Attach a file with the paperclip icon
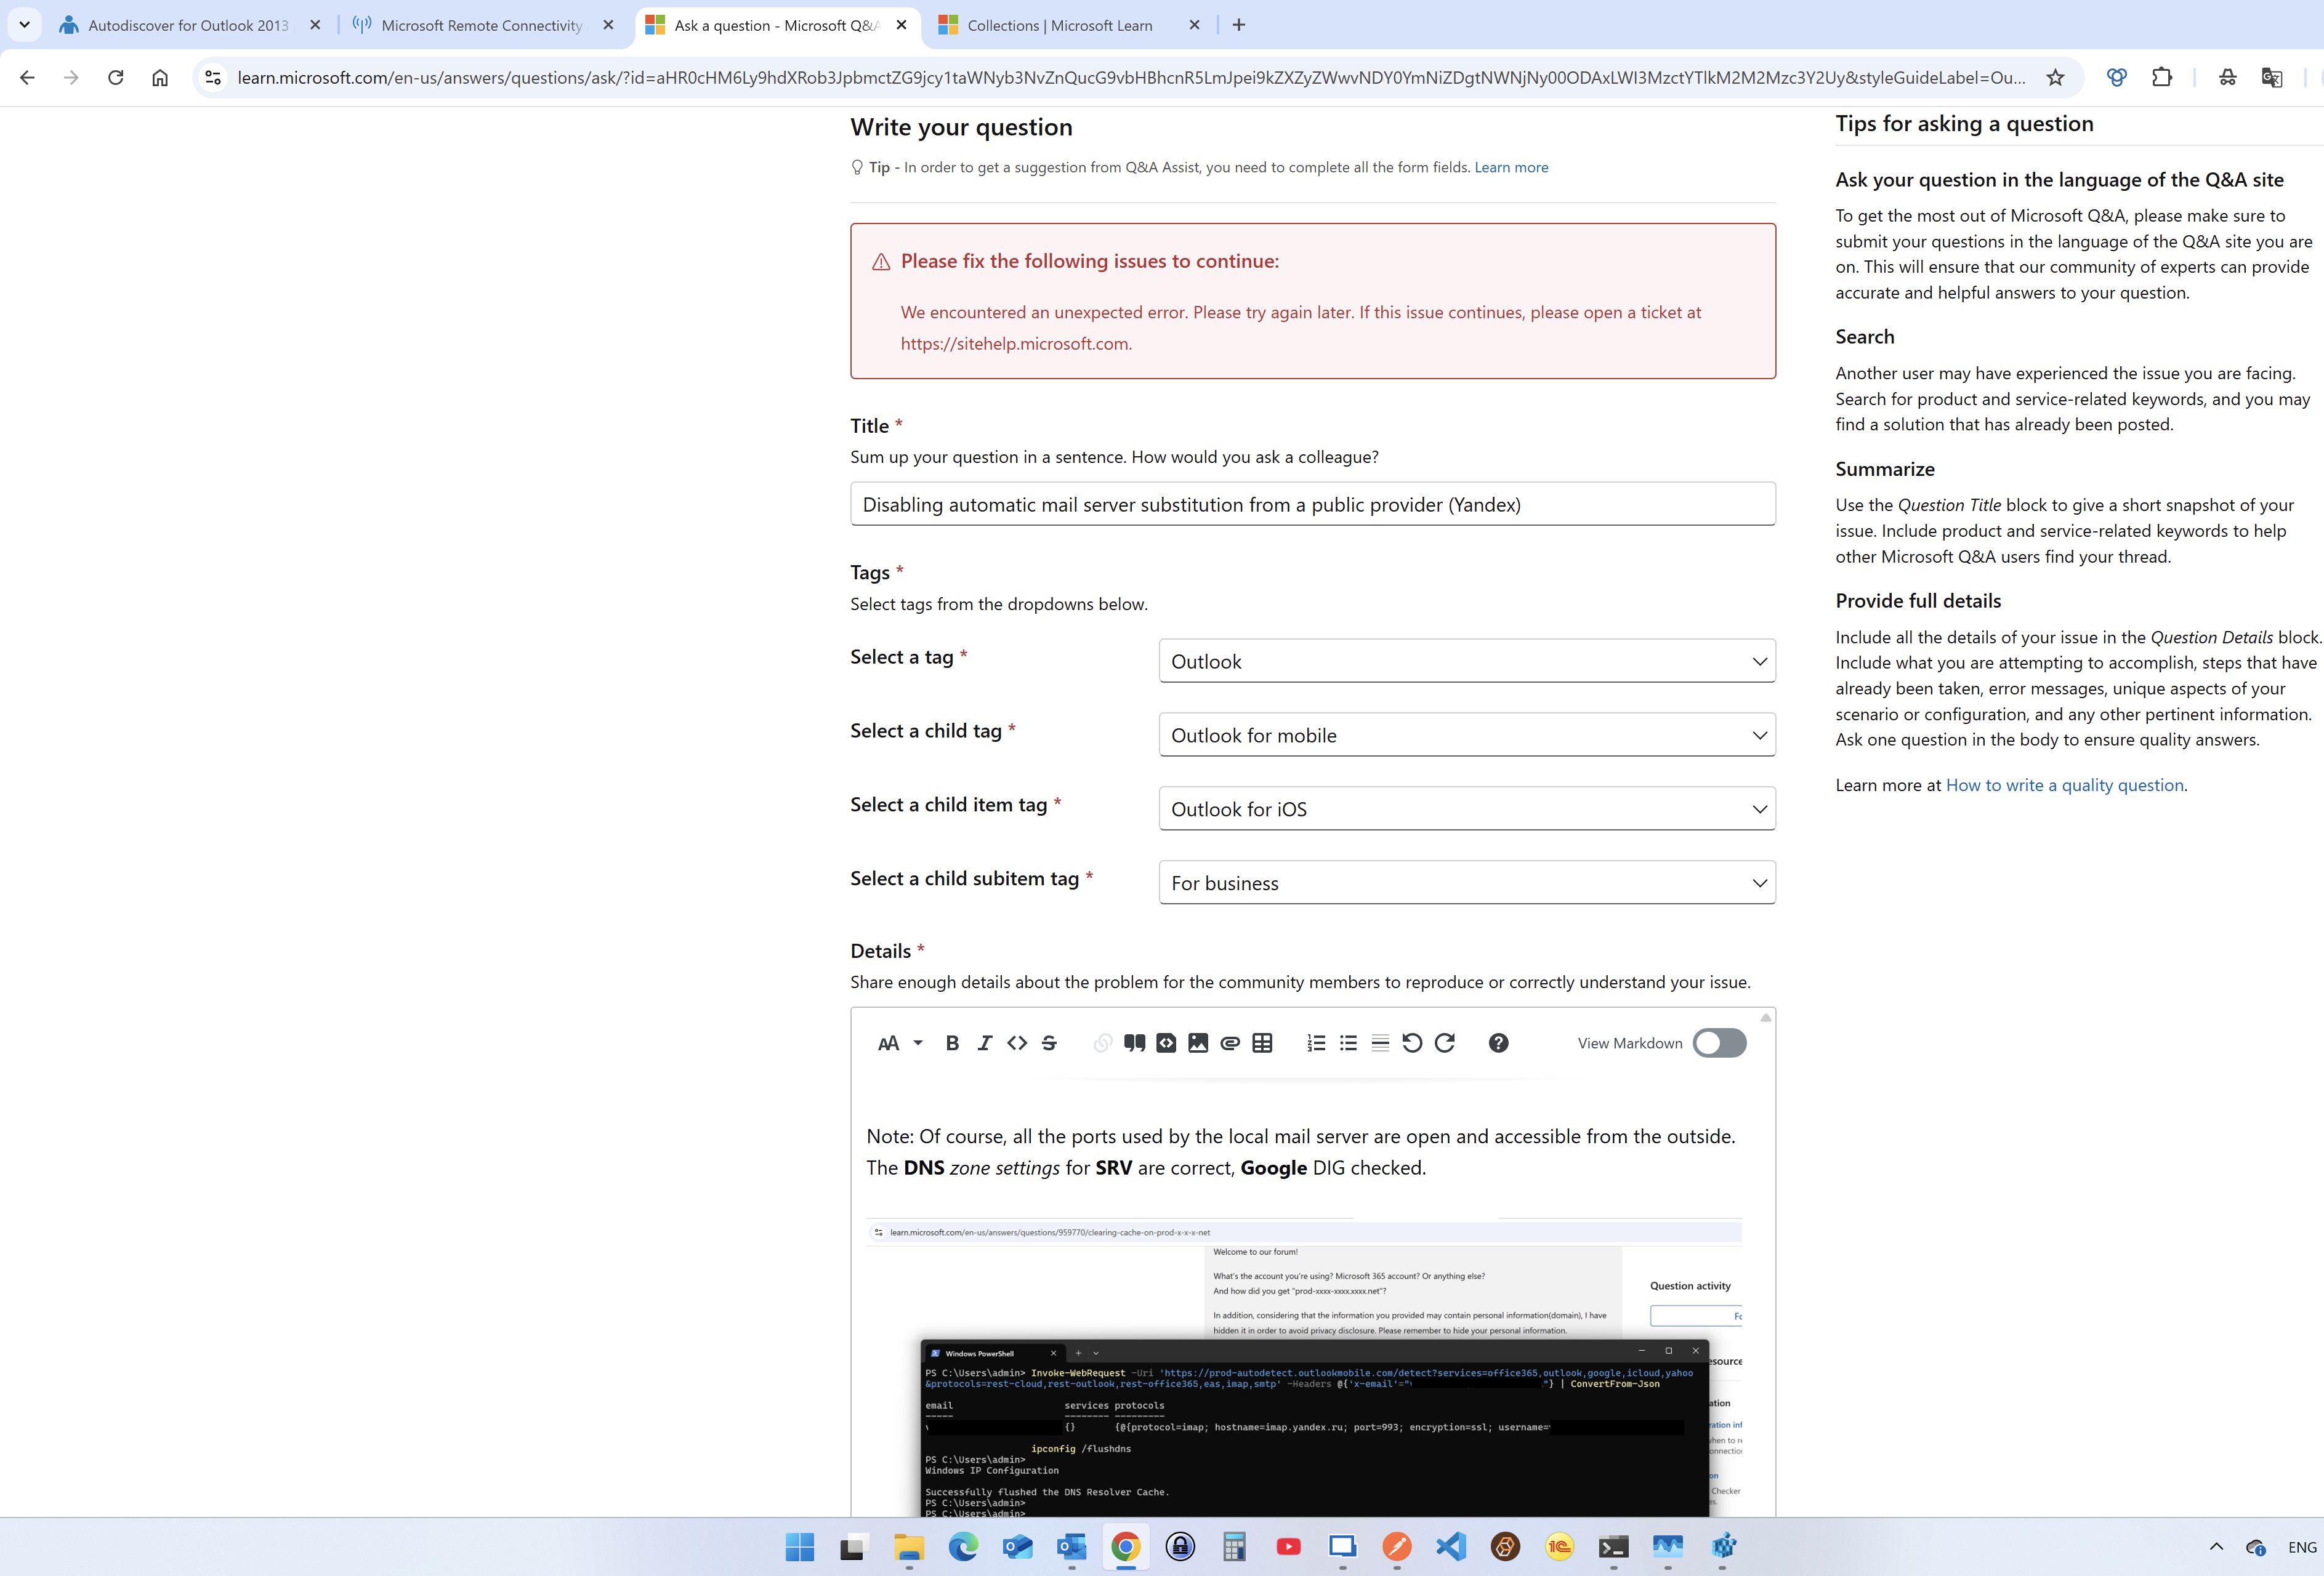 coord(1230,1043)
